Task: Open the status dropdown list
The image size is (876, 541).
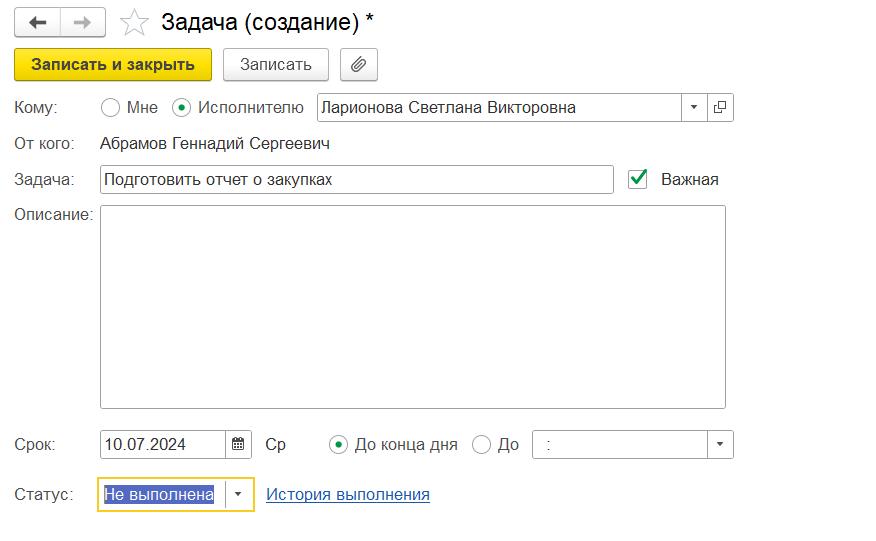Action: 238,495
